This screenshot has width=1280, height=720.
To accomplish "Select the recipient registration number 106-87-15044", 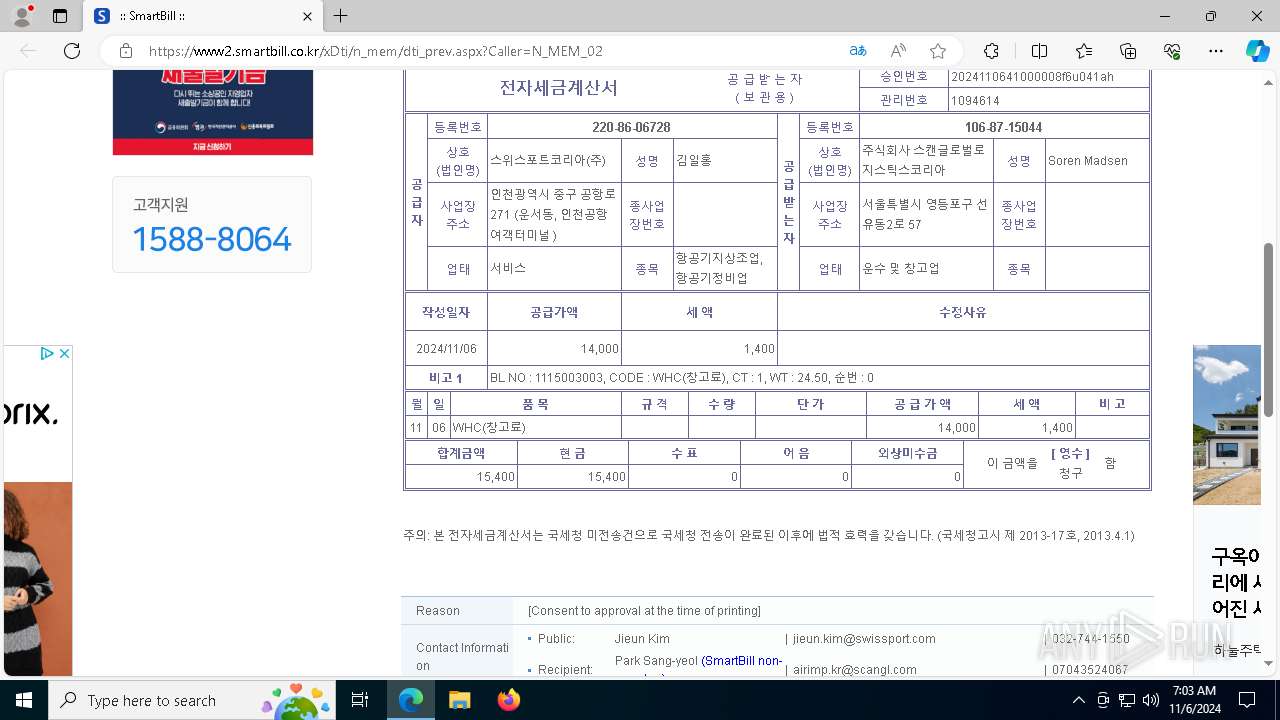I will coord(1004,127).
